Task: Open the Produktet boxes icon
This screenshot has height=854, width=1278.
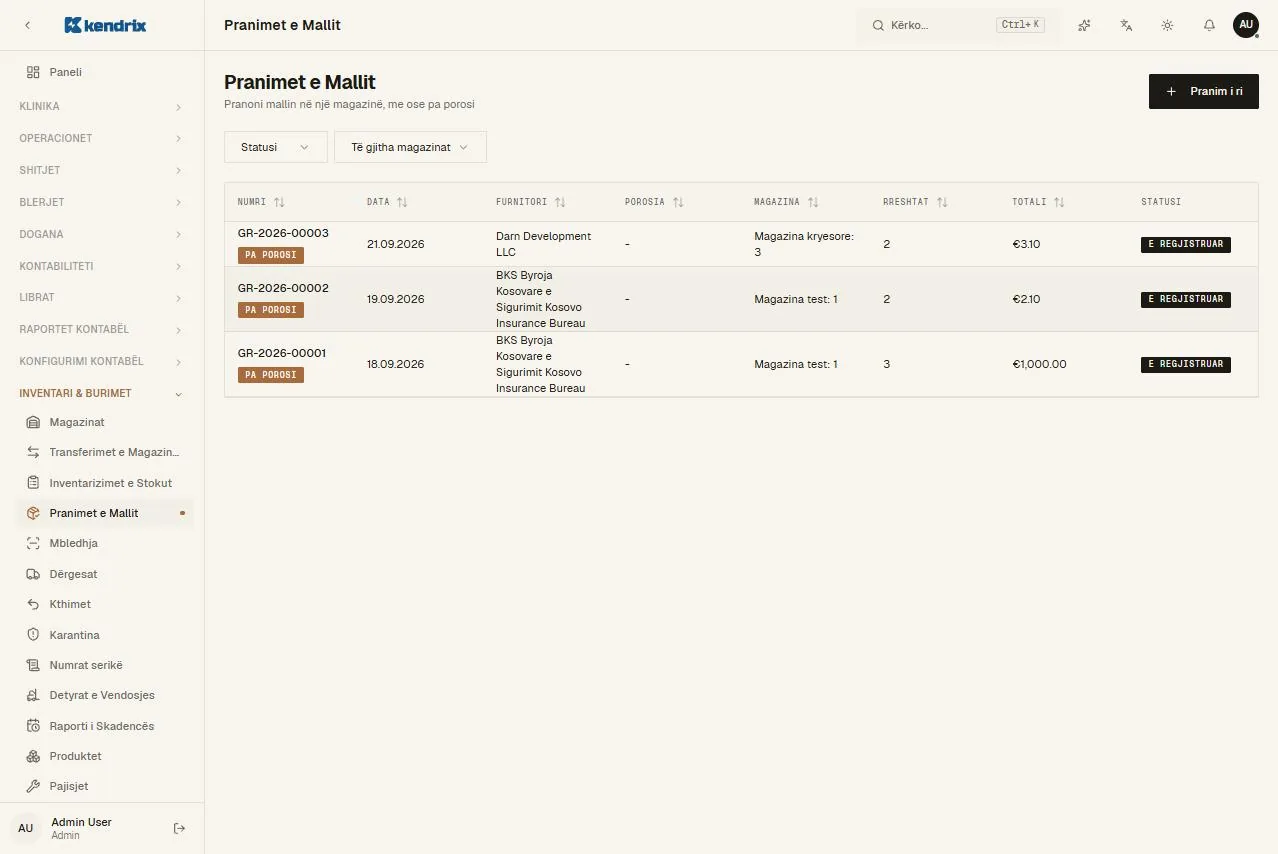Action: [x=33, y=756]
